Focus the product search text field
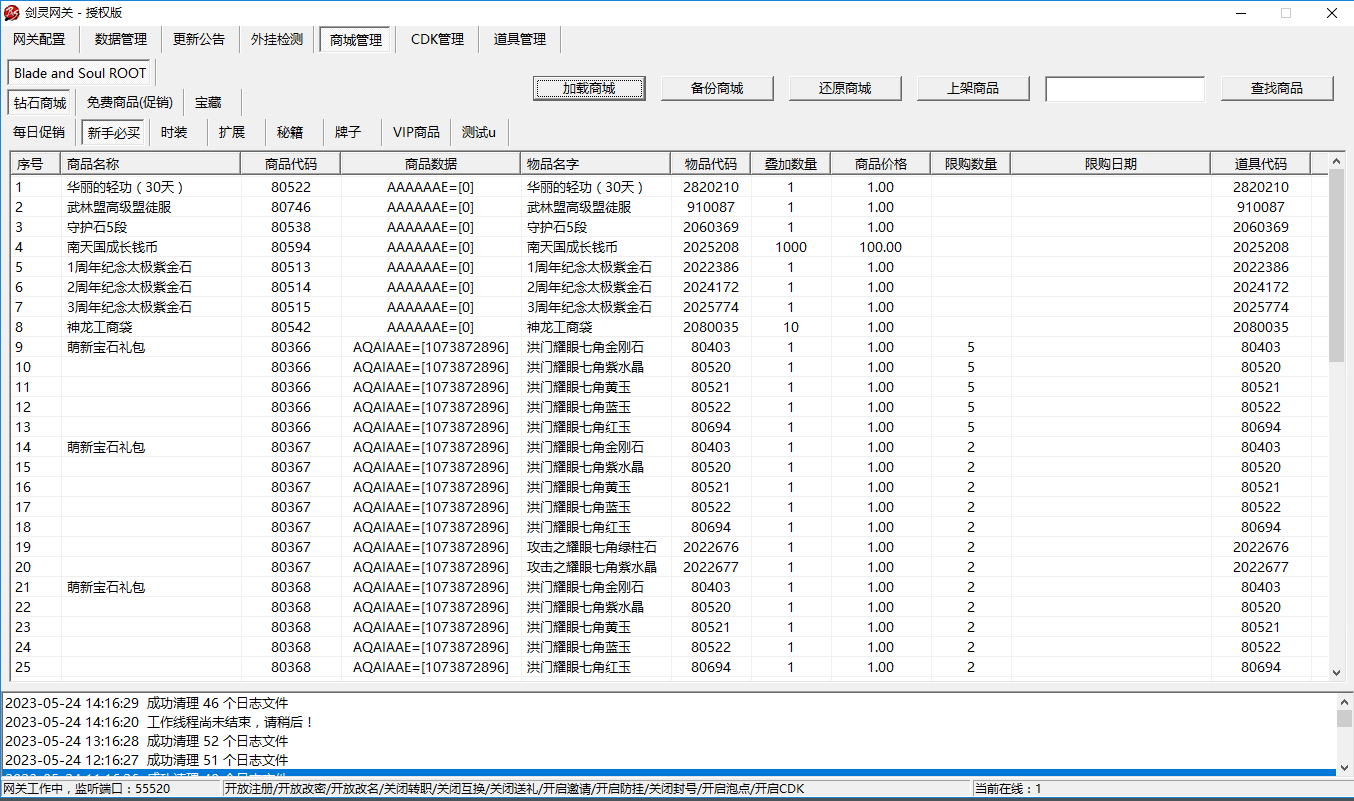The image size is (1354, 801). point(1124,89)
